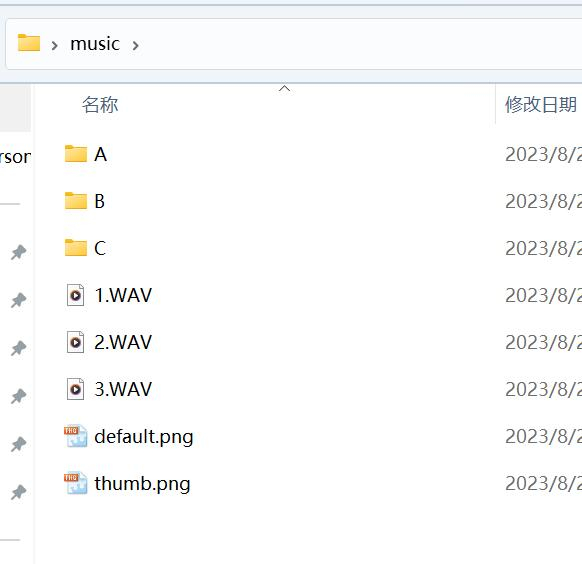
Task: Select file name 2.WAV
Action: pos(123,342)
